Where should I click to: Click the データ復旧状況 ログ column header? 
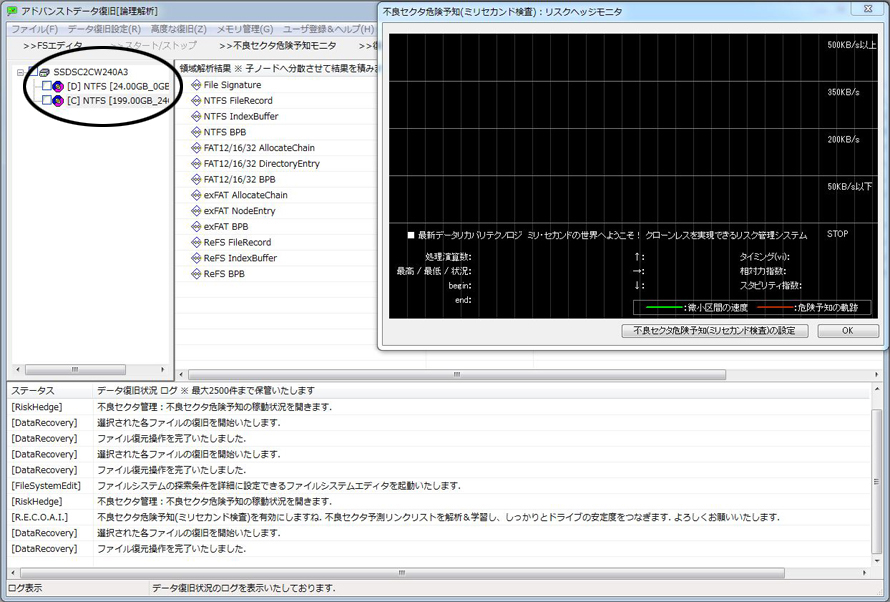(x=481, y=391)
